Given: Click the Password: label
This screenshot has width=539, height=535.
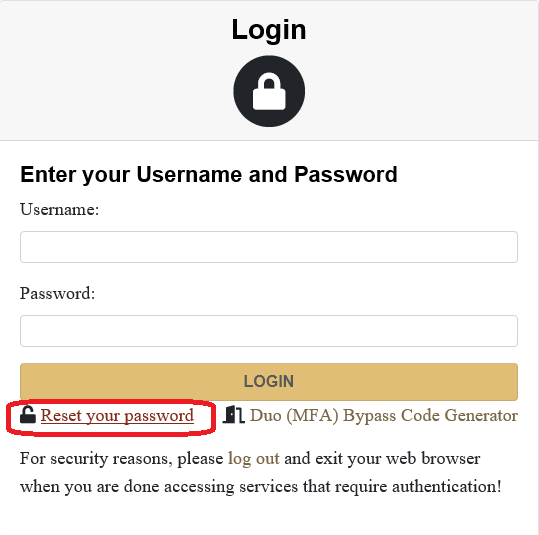Looking at the screenshot, I should click(57, 293).
